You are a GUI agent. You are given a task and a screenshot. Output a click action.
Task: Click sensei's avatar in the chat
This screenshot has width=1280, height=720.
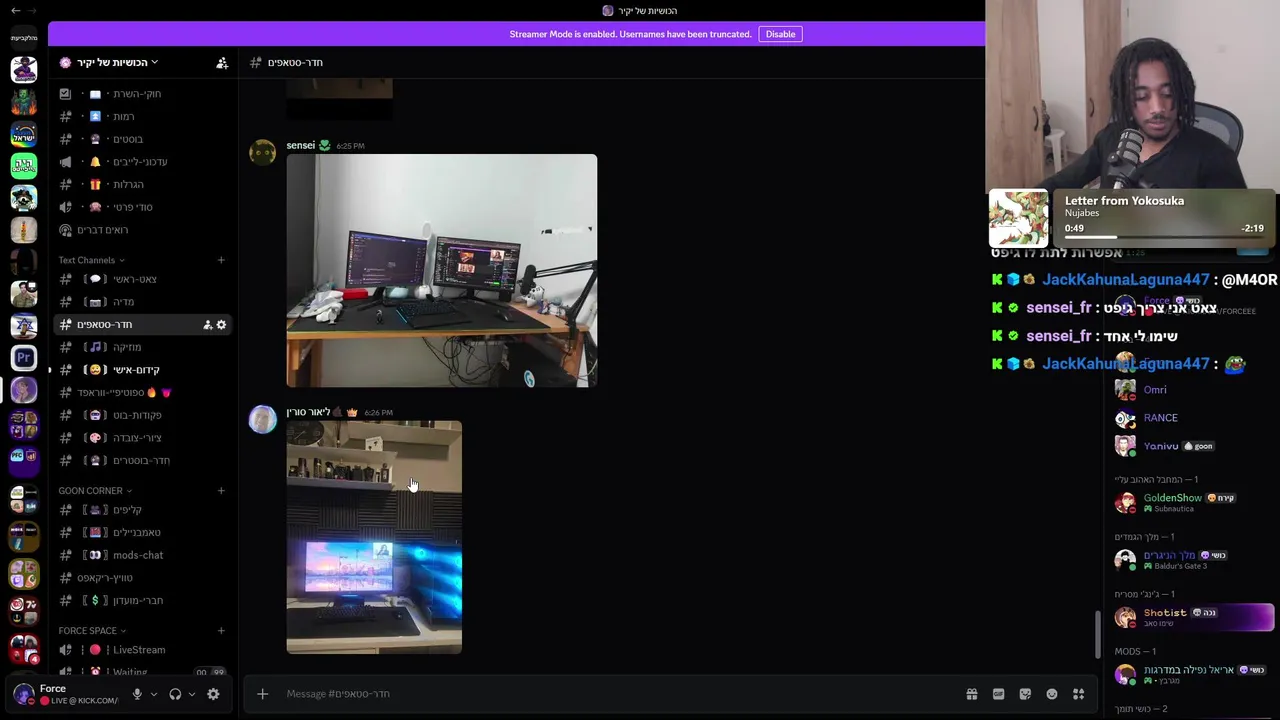coord(262,153)
